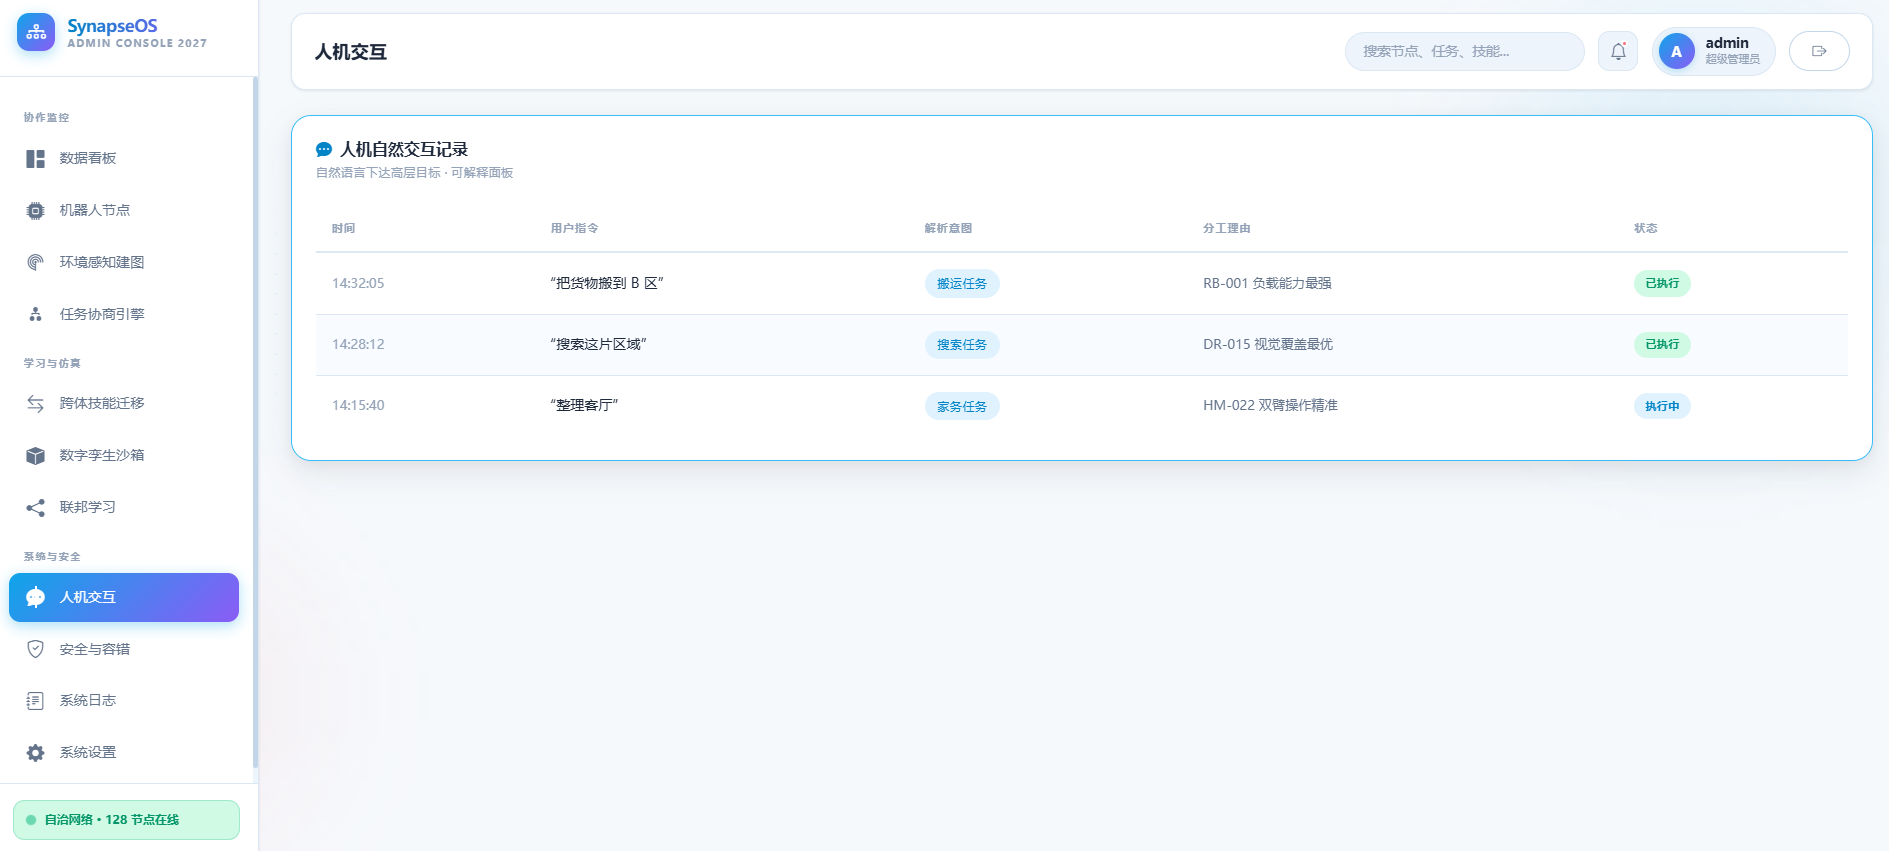Click the sidebar vertical scrollbar
The image size is (1889, 851).
pyautogui.click(x=255, y=422)
